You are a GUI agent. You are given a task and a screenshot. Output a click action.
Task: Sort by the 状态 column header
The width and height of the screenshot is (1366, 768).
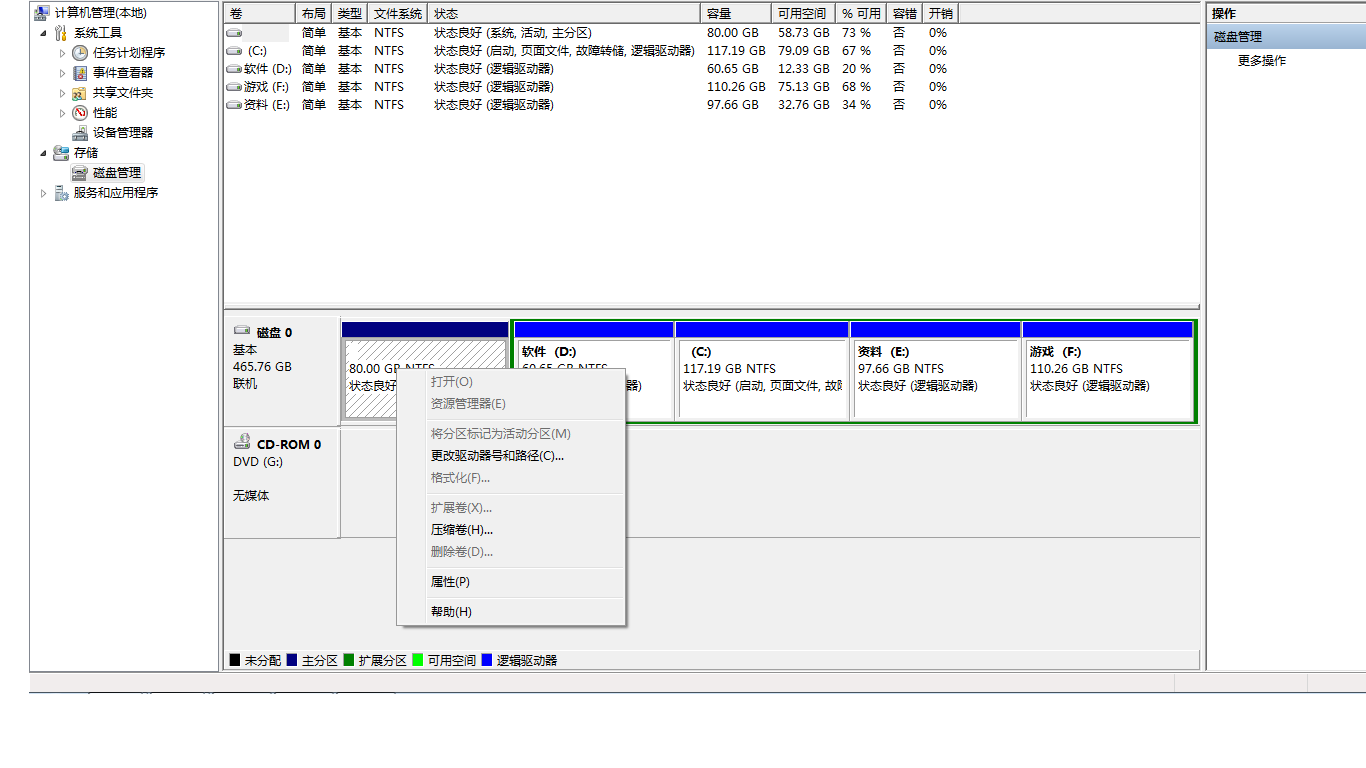[x=565, y=14]
